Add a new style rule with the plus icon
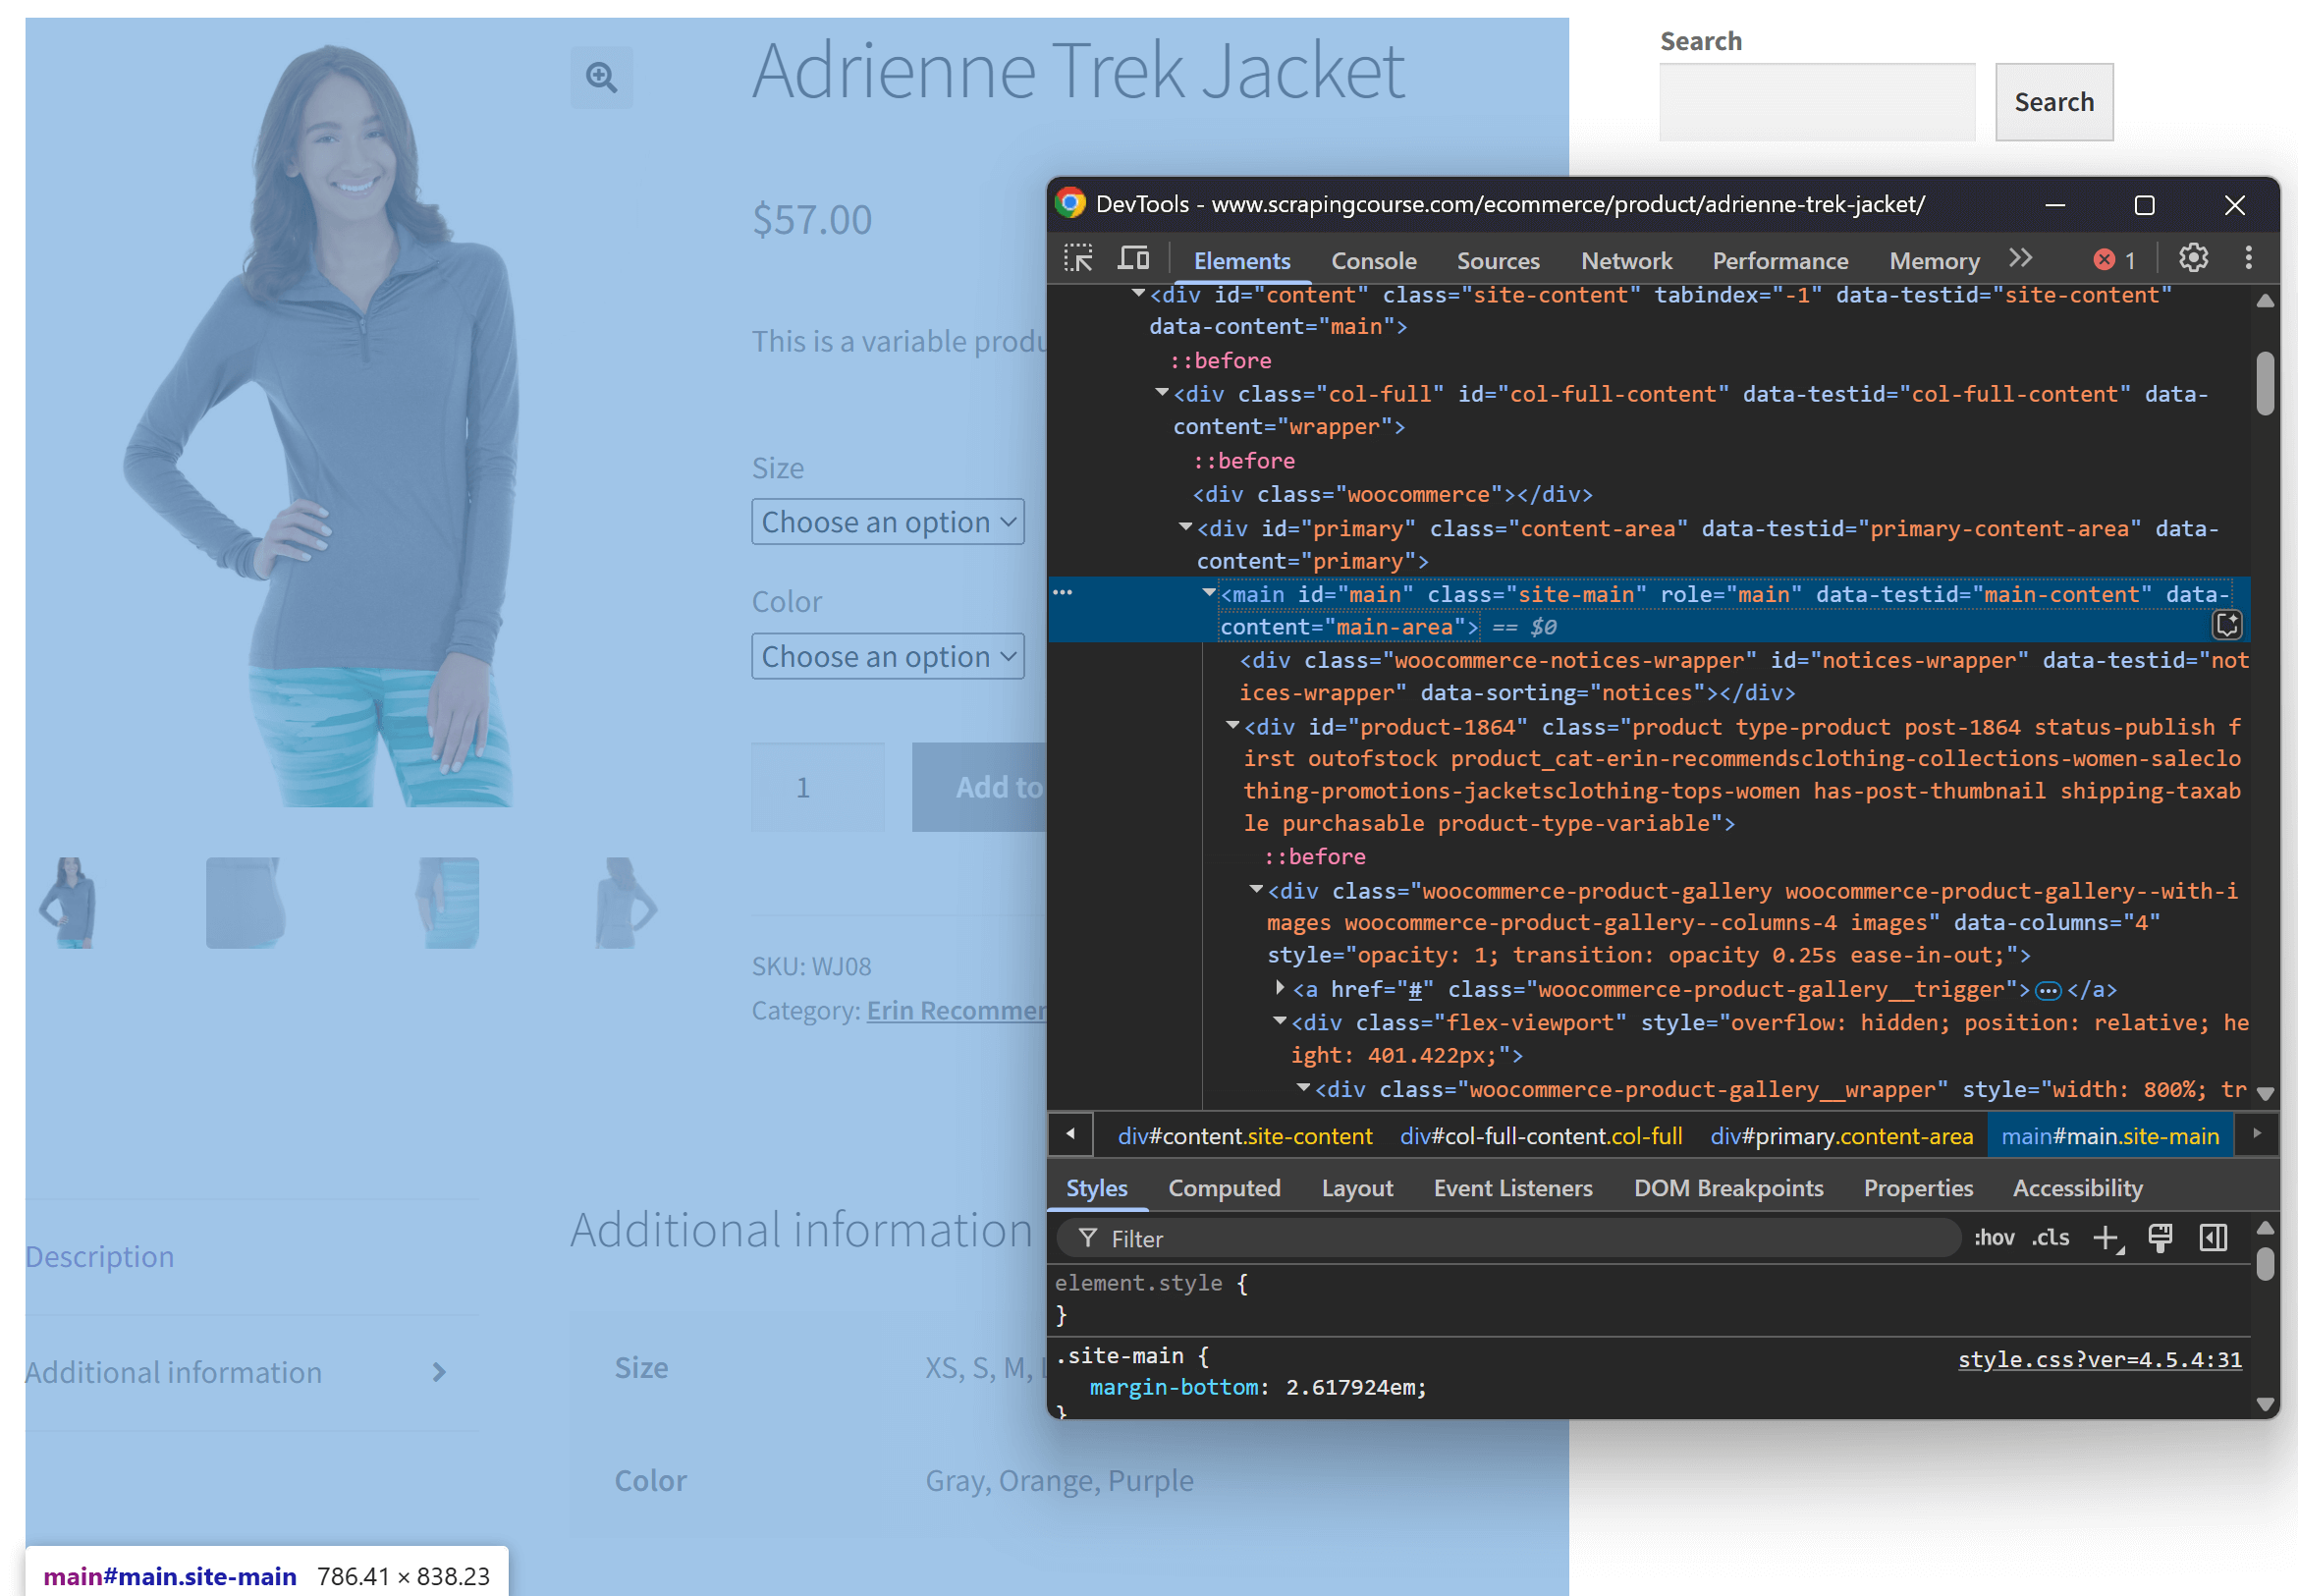The image size is (2298, 1596). coord(2107,1238)
